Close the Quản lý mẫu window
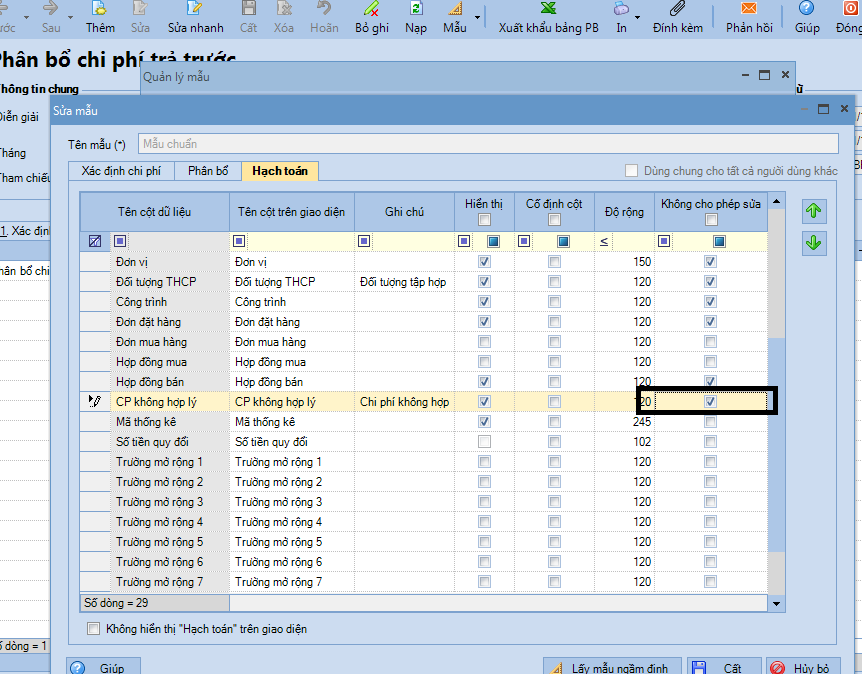This screenshot has width=862, height=674. point(785,74)
